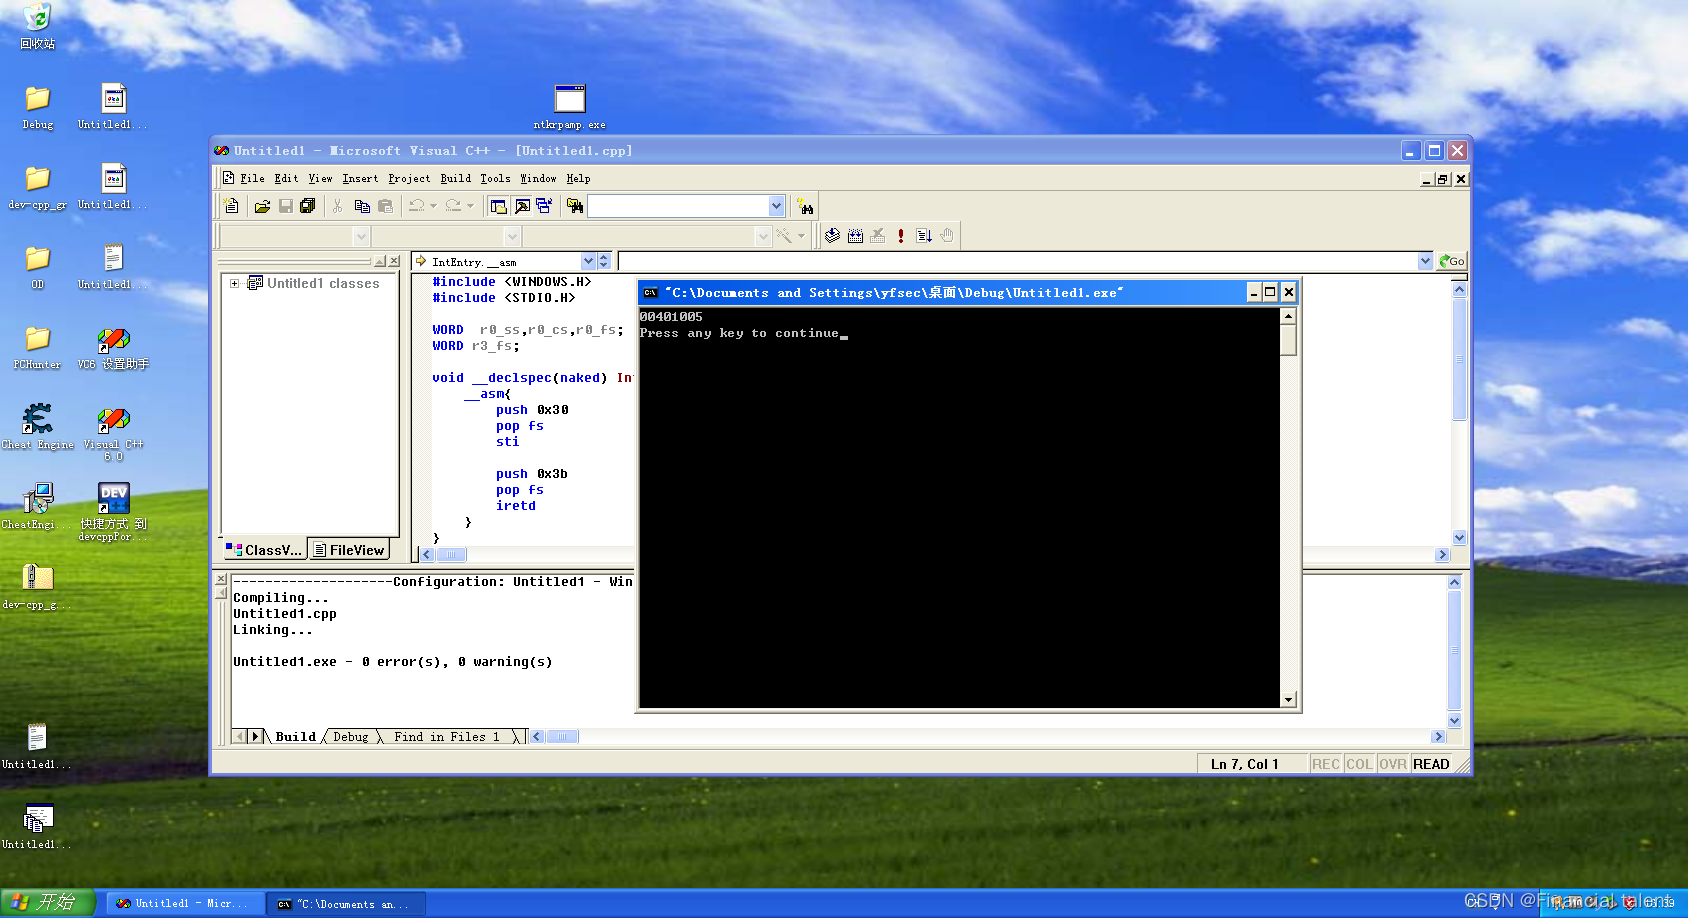
Task: Toggle the Output window icon
Action: [x=522, y=206]
